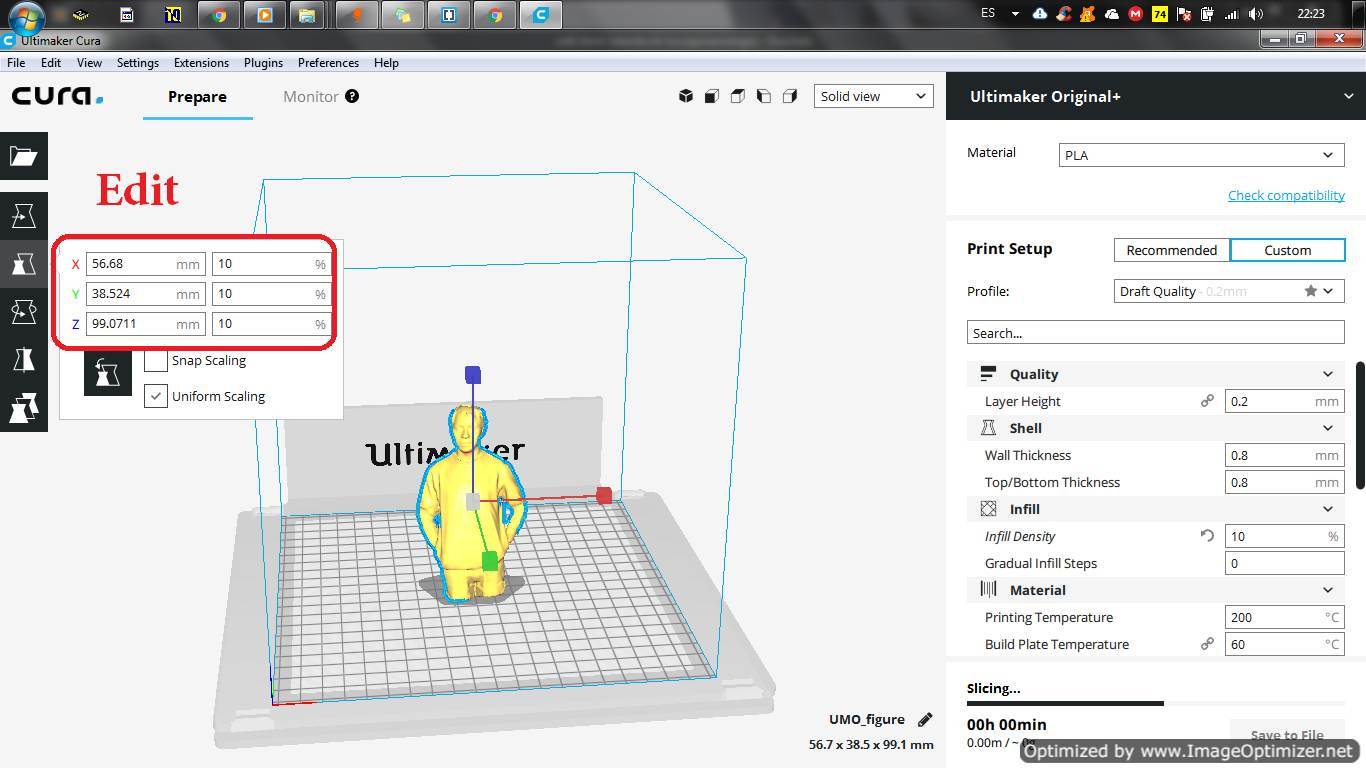Switch camera to top view icon
This screenshot has width=1366, height=768.
click(738, 96)
